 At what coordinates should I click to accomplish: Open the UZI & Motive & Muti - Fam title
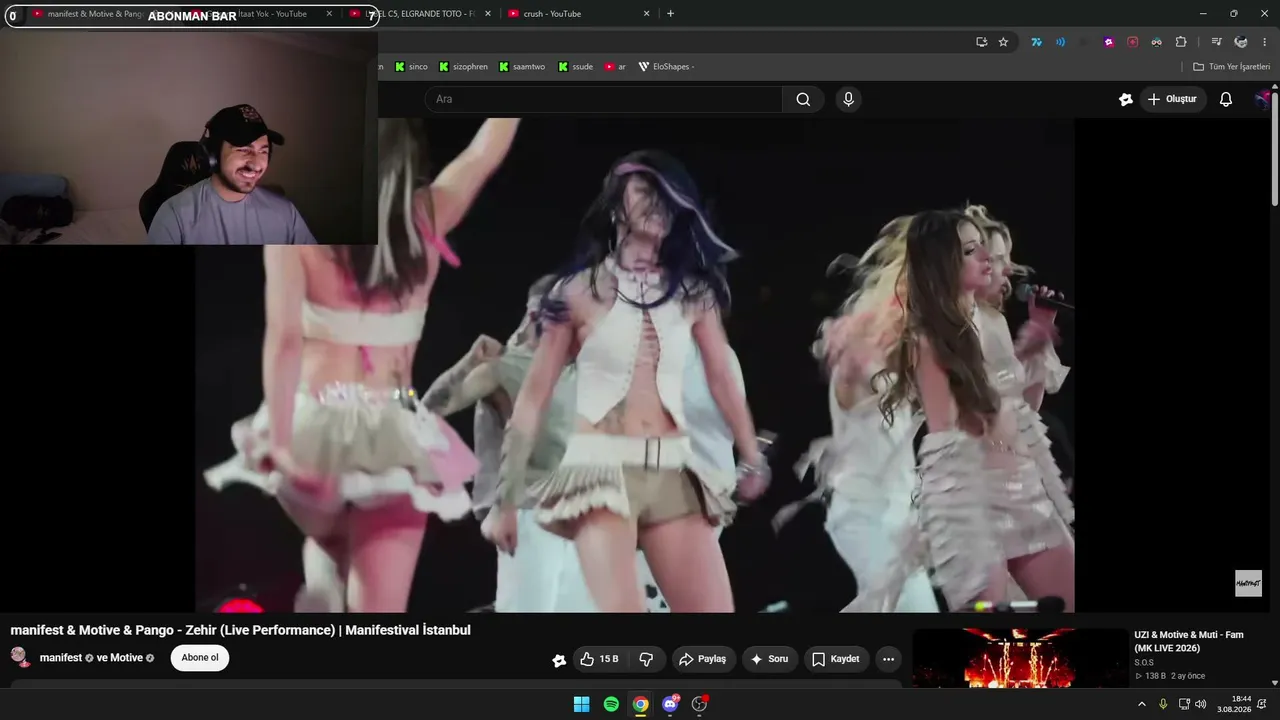coord(1189,641)
